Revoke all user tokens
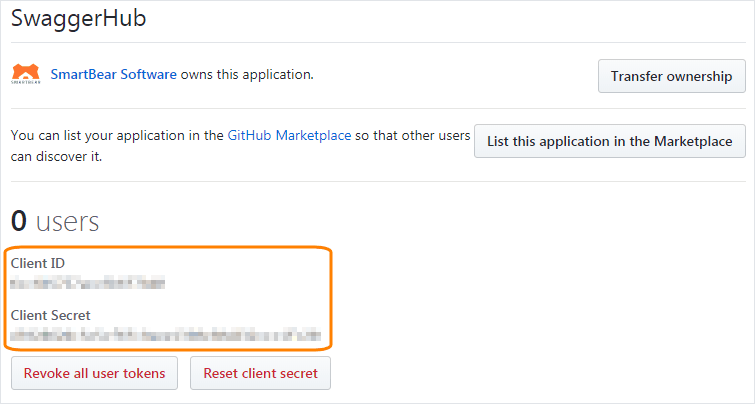The width and height of the screenshot is (755, 404). point(95,373)
